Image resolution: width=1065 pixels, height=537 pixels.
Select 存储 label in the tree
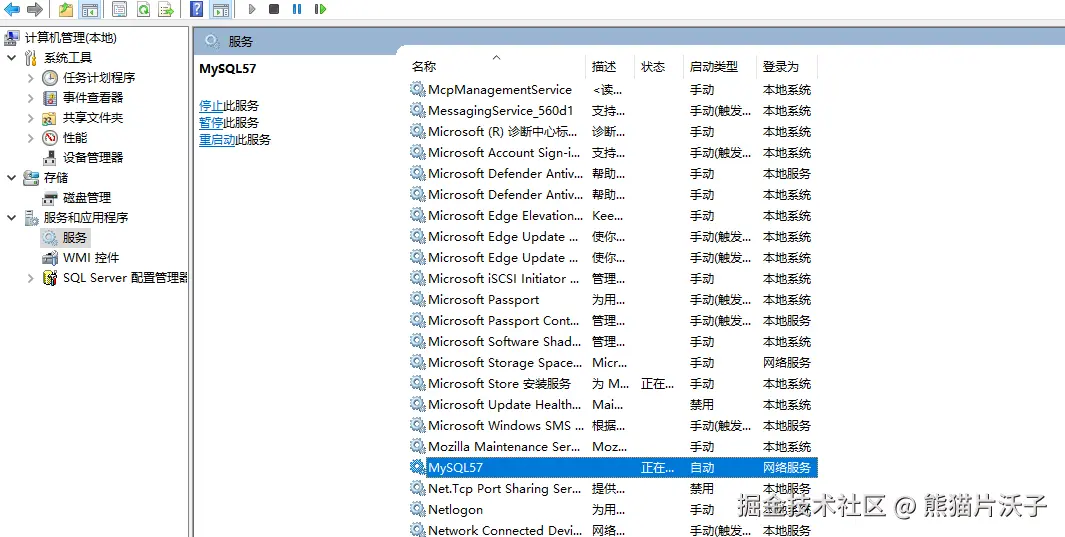tap(56, 178)
